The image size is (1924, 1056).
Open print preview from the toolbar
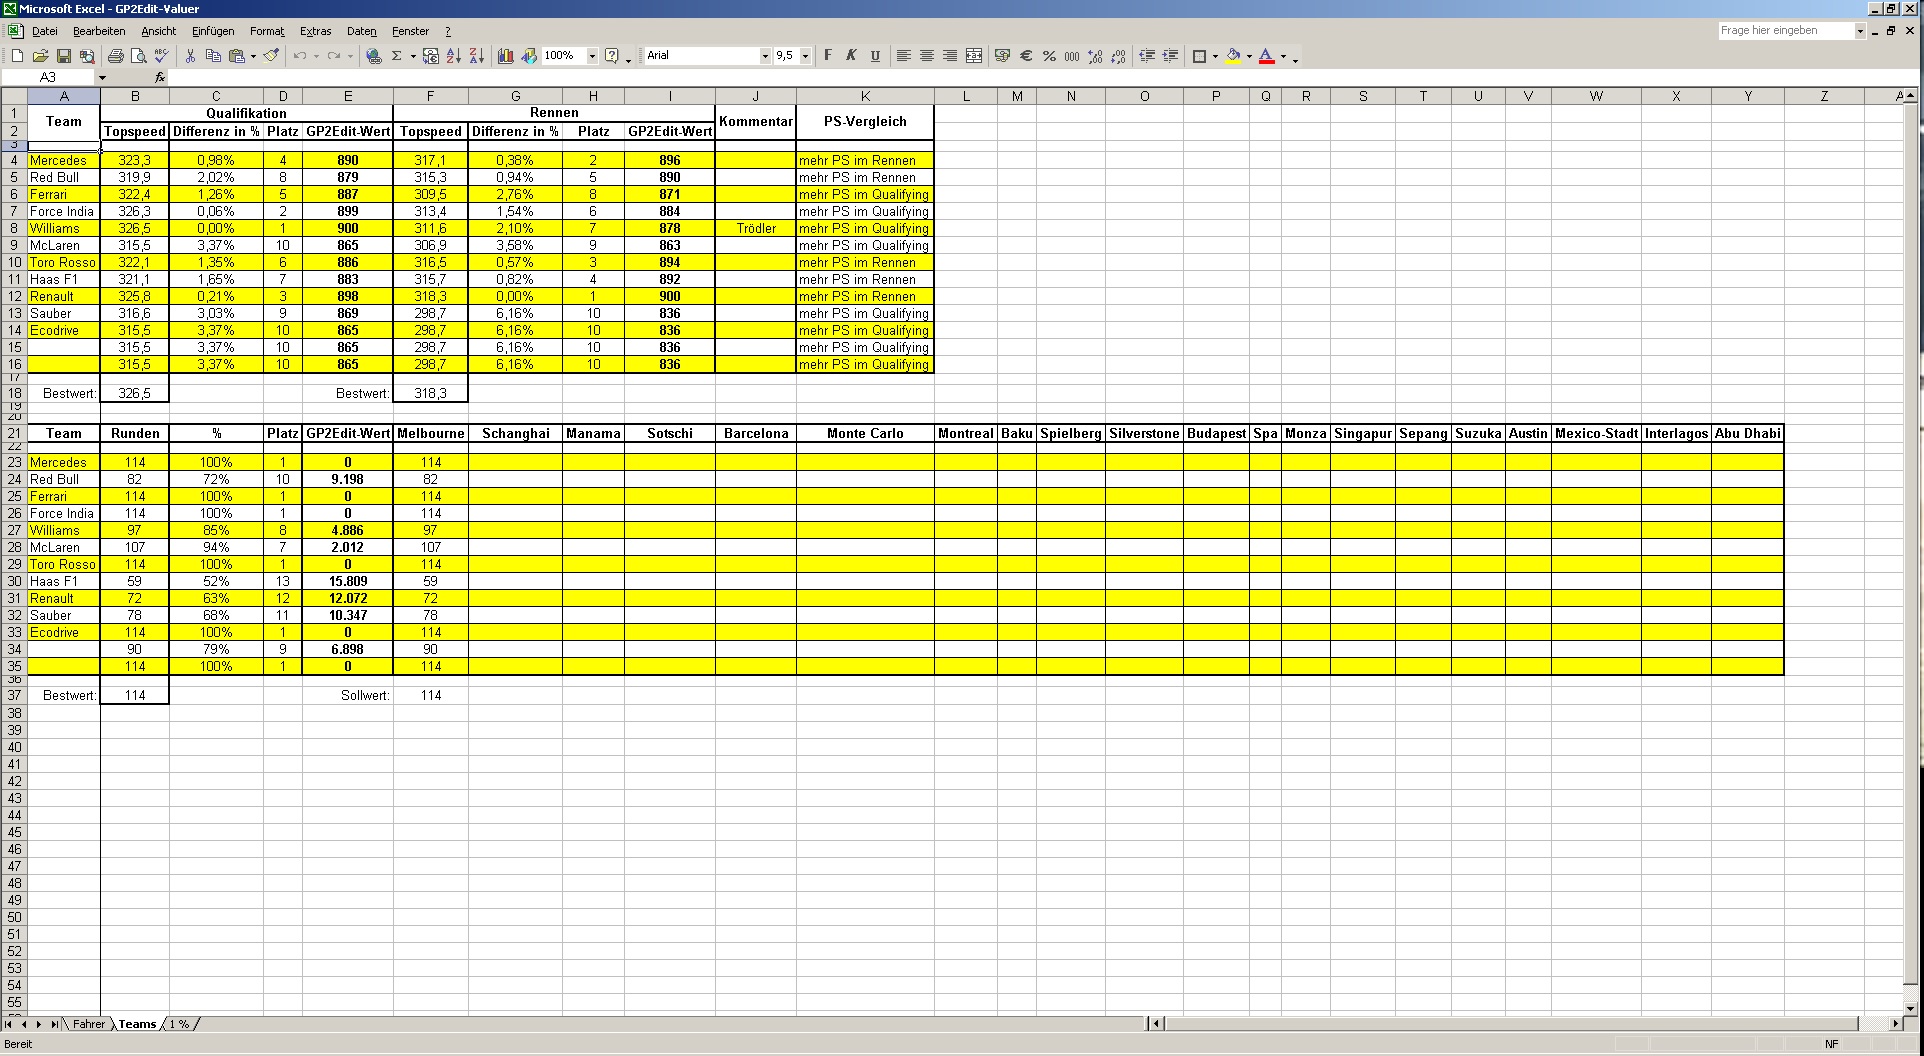coord(139,56)
